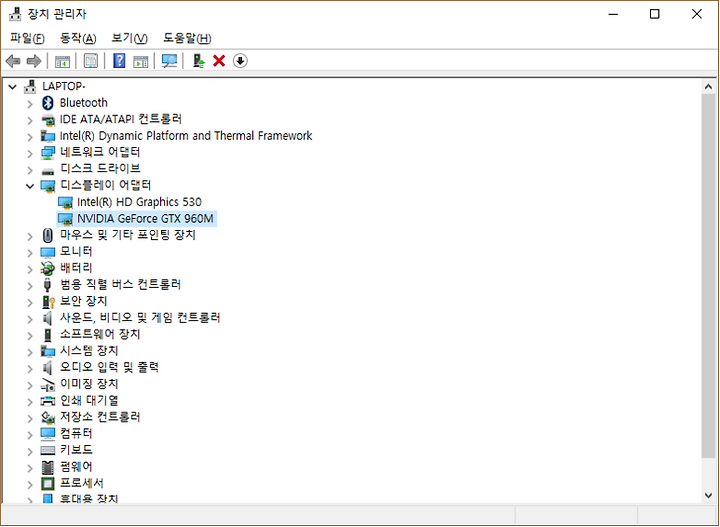Select the LAPTOP computer name
This screenshot has height=527, width=720.
pyautogui.click(x=64, y=86)
